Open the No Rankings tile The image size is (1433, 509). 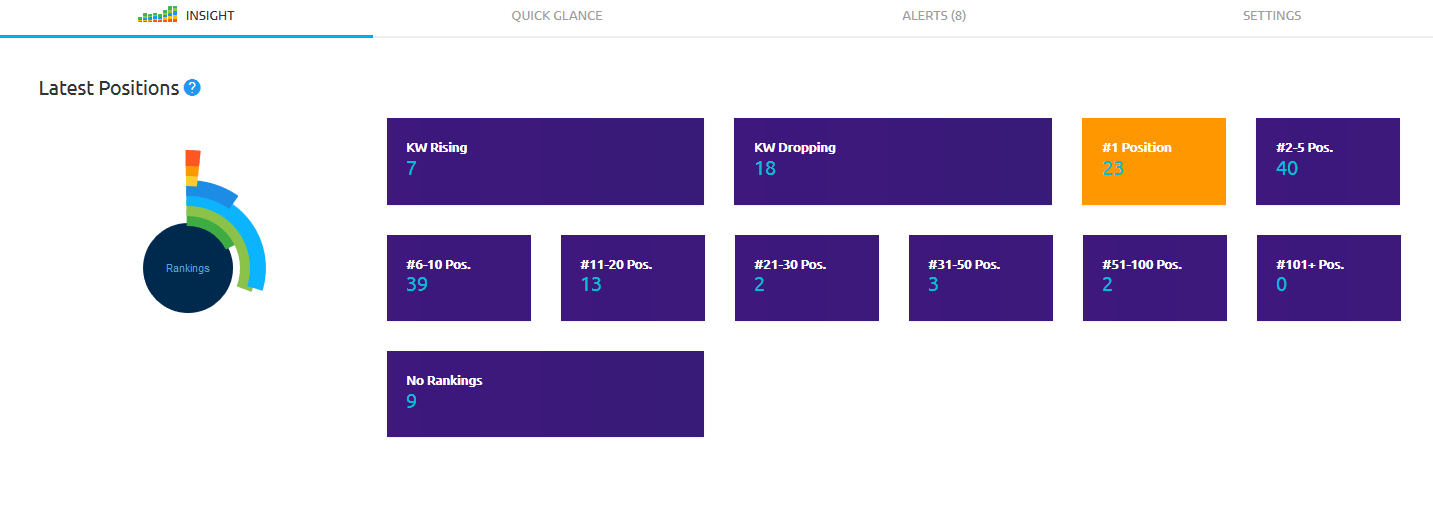tap(545, 394)
